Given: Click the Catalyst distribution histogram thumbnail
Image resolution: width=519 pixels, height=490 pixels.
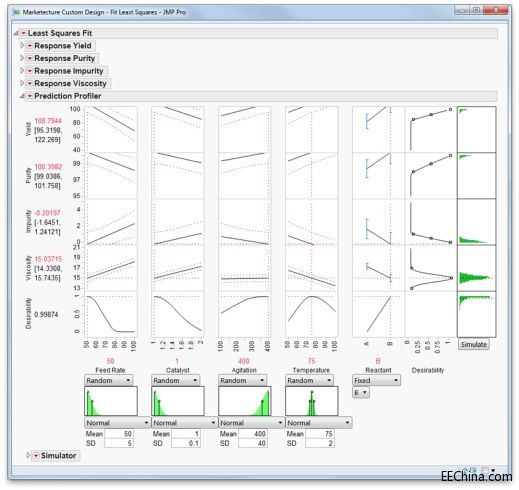Looking at the screenshot, I should [x=178, y=401].
